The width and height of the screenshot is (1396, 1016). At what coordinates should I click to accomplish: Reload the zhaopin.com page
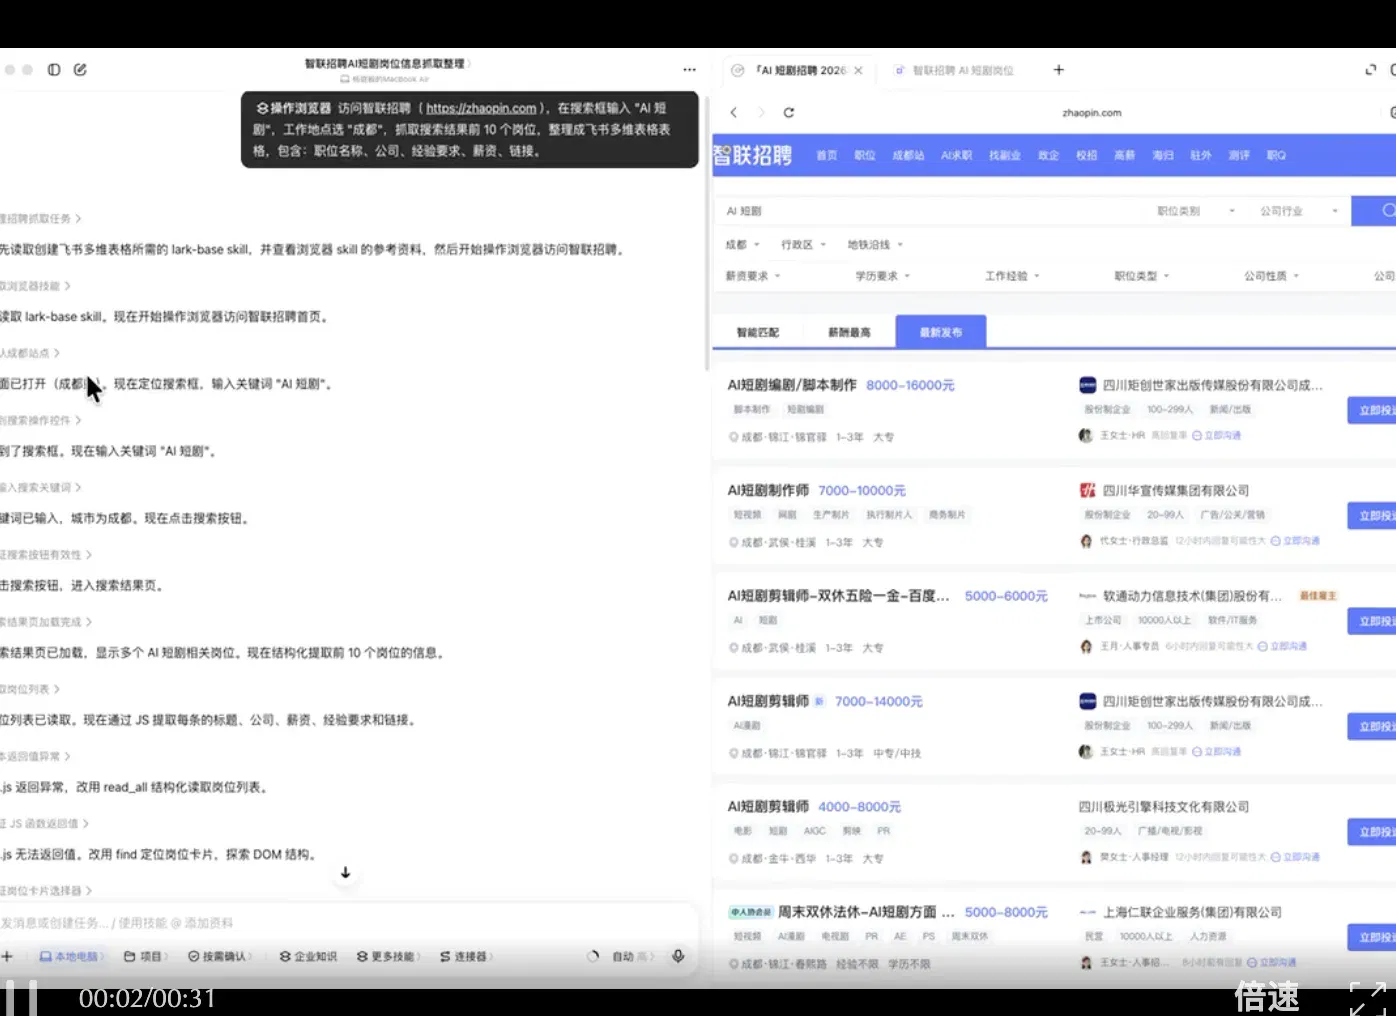pyautogui.click(x=788, y=113)
